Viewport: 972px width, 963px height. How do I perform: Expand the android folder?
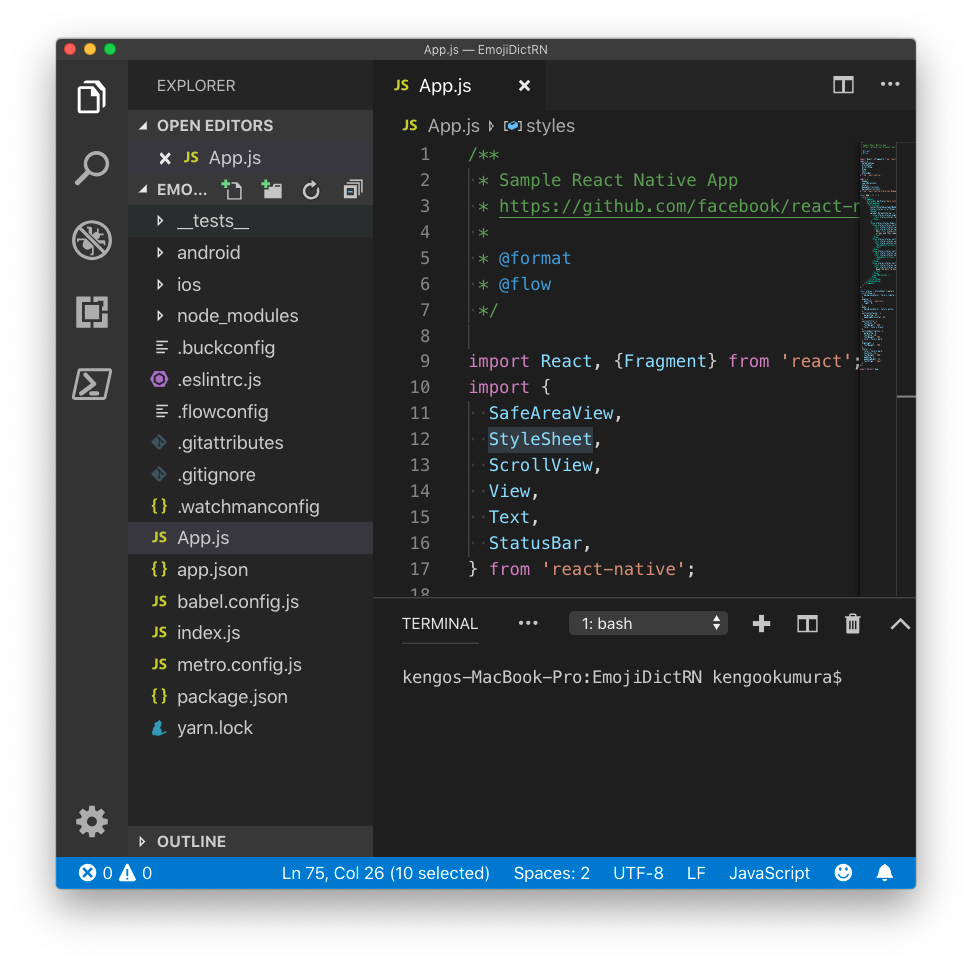208,253
